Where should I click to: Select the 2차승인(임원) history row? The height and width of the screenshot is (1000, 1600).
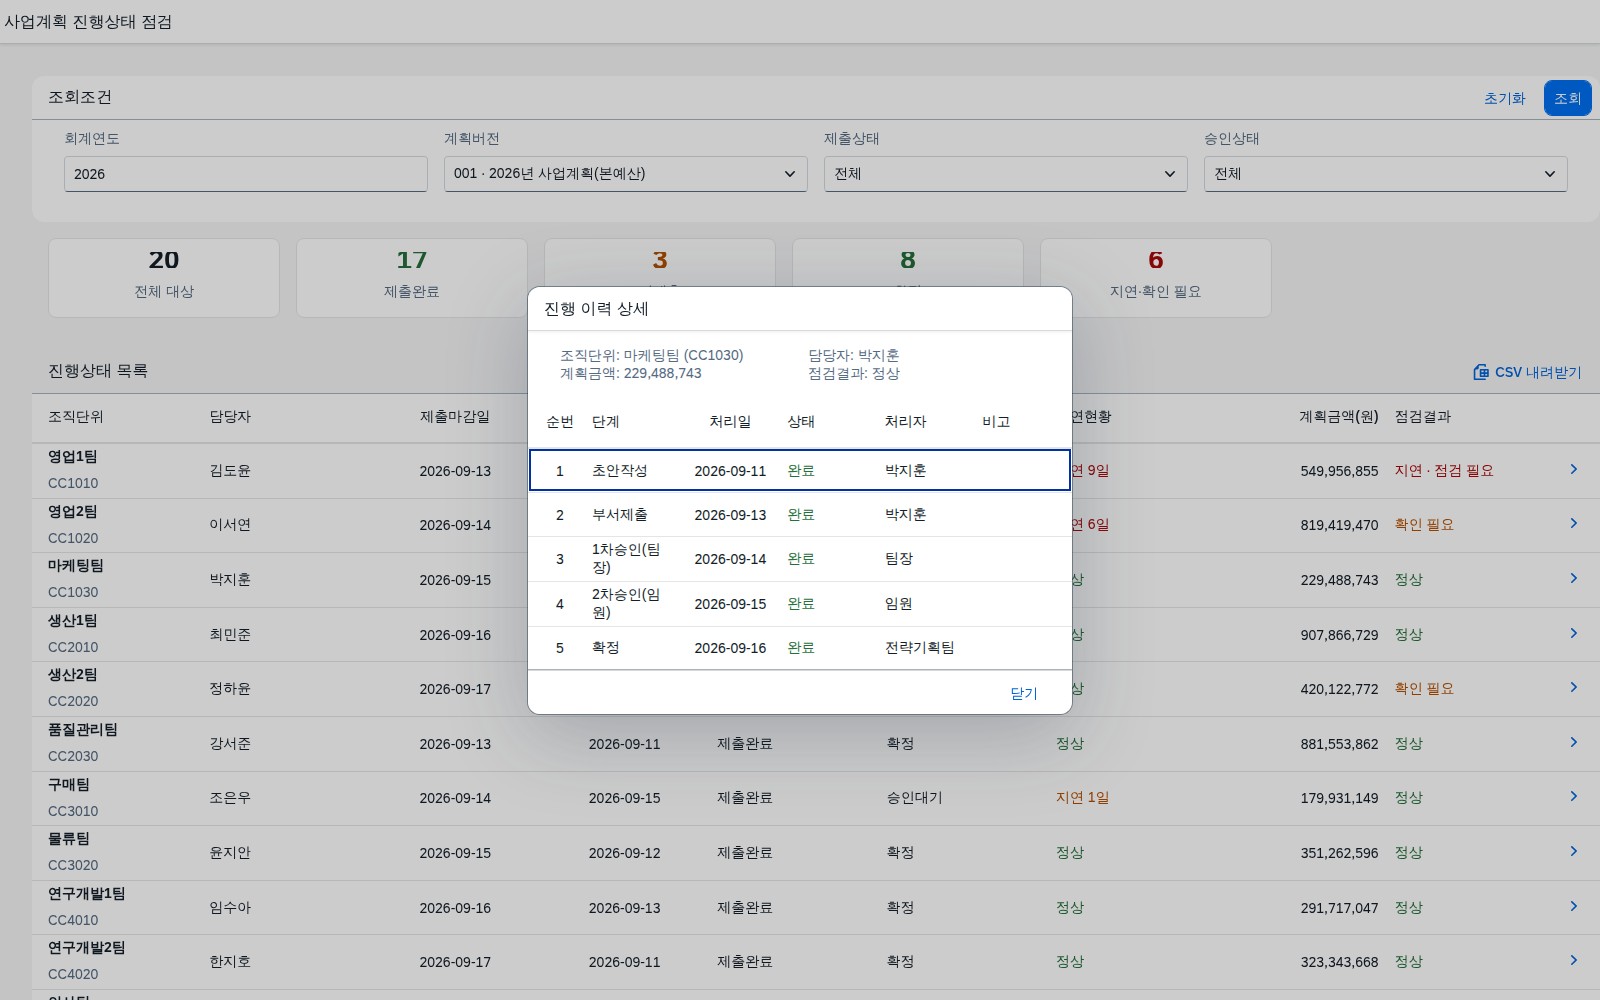(x=800, y=604)
